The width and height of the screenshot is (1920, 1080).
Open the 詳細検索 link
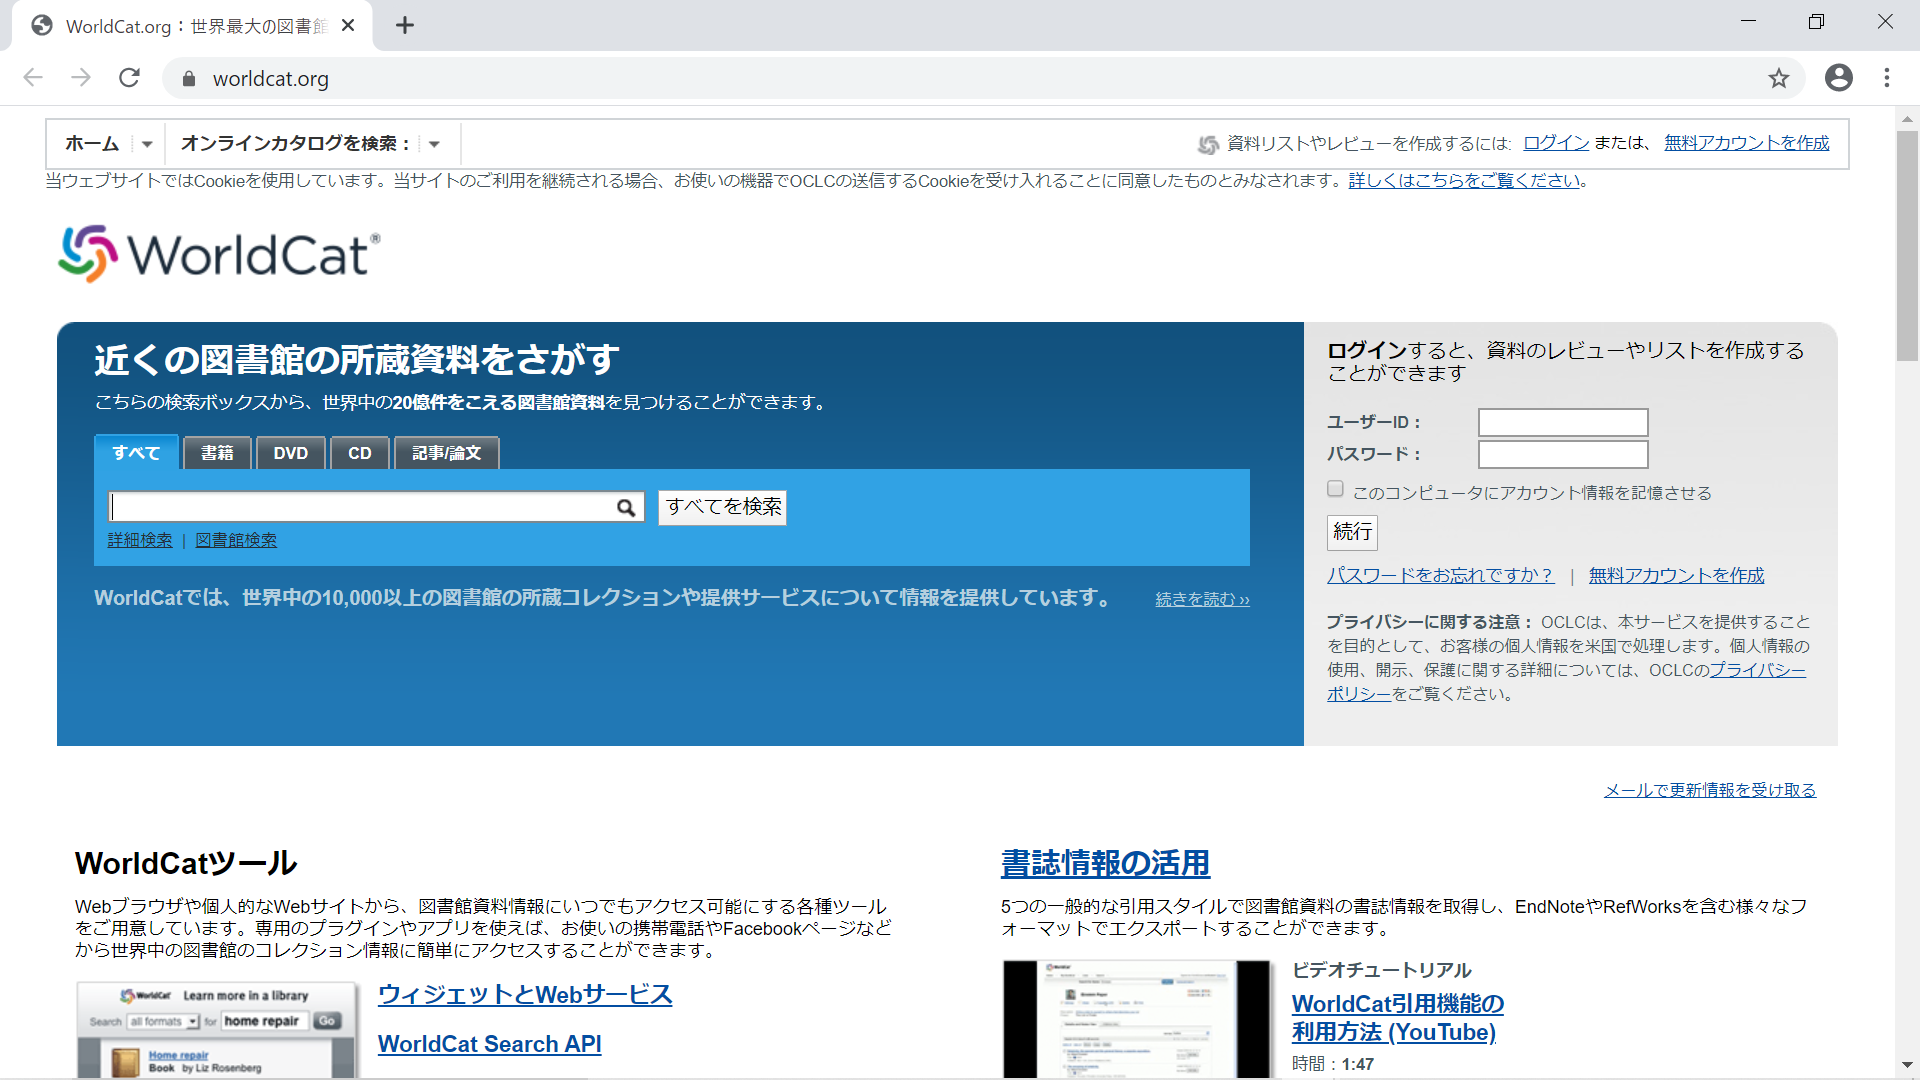140,540
